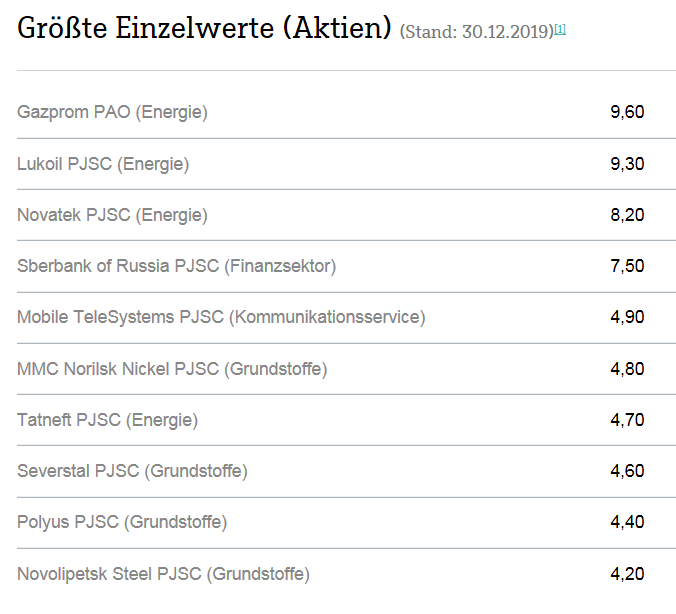
Task: Click the 4,20 value for Novolipetsk Steel
Action: (x=627, y=574)
